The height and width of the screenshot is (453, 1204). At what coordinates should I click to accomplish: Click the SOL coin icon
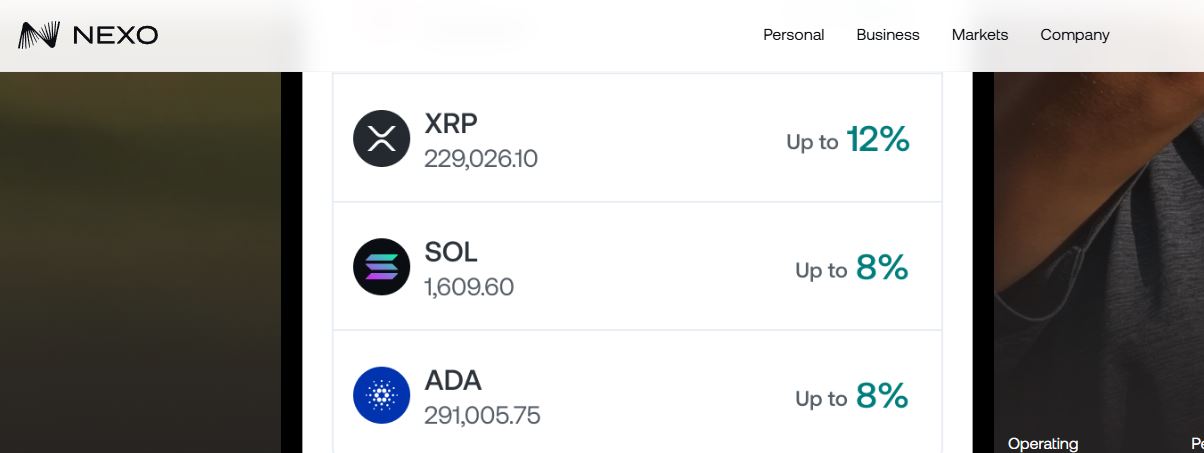click(382, 266)
